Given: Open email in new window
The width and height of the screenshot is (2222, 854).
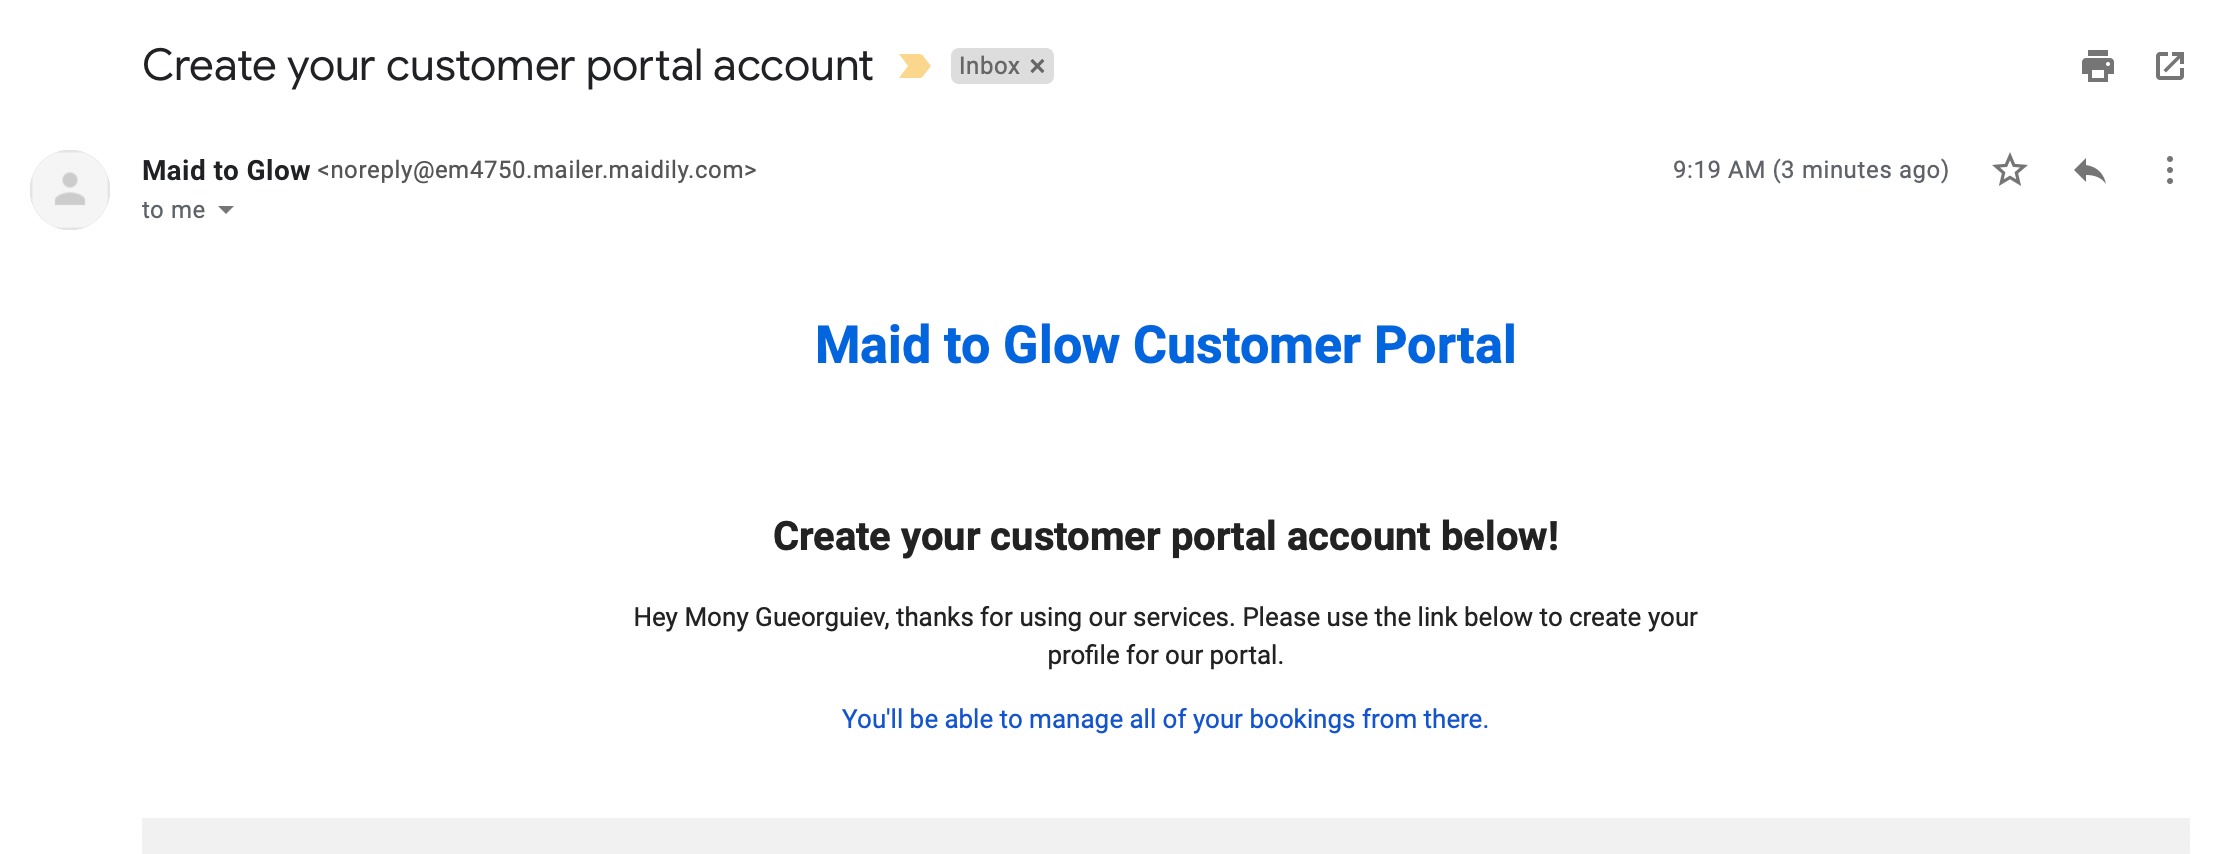Looking at the screenshot, I should [x=2169, y=66].
